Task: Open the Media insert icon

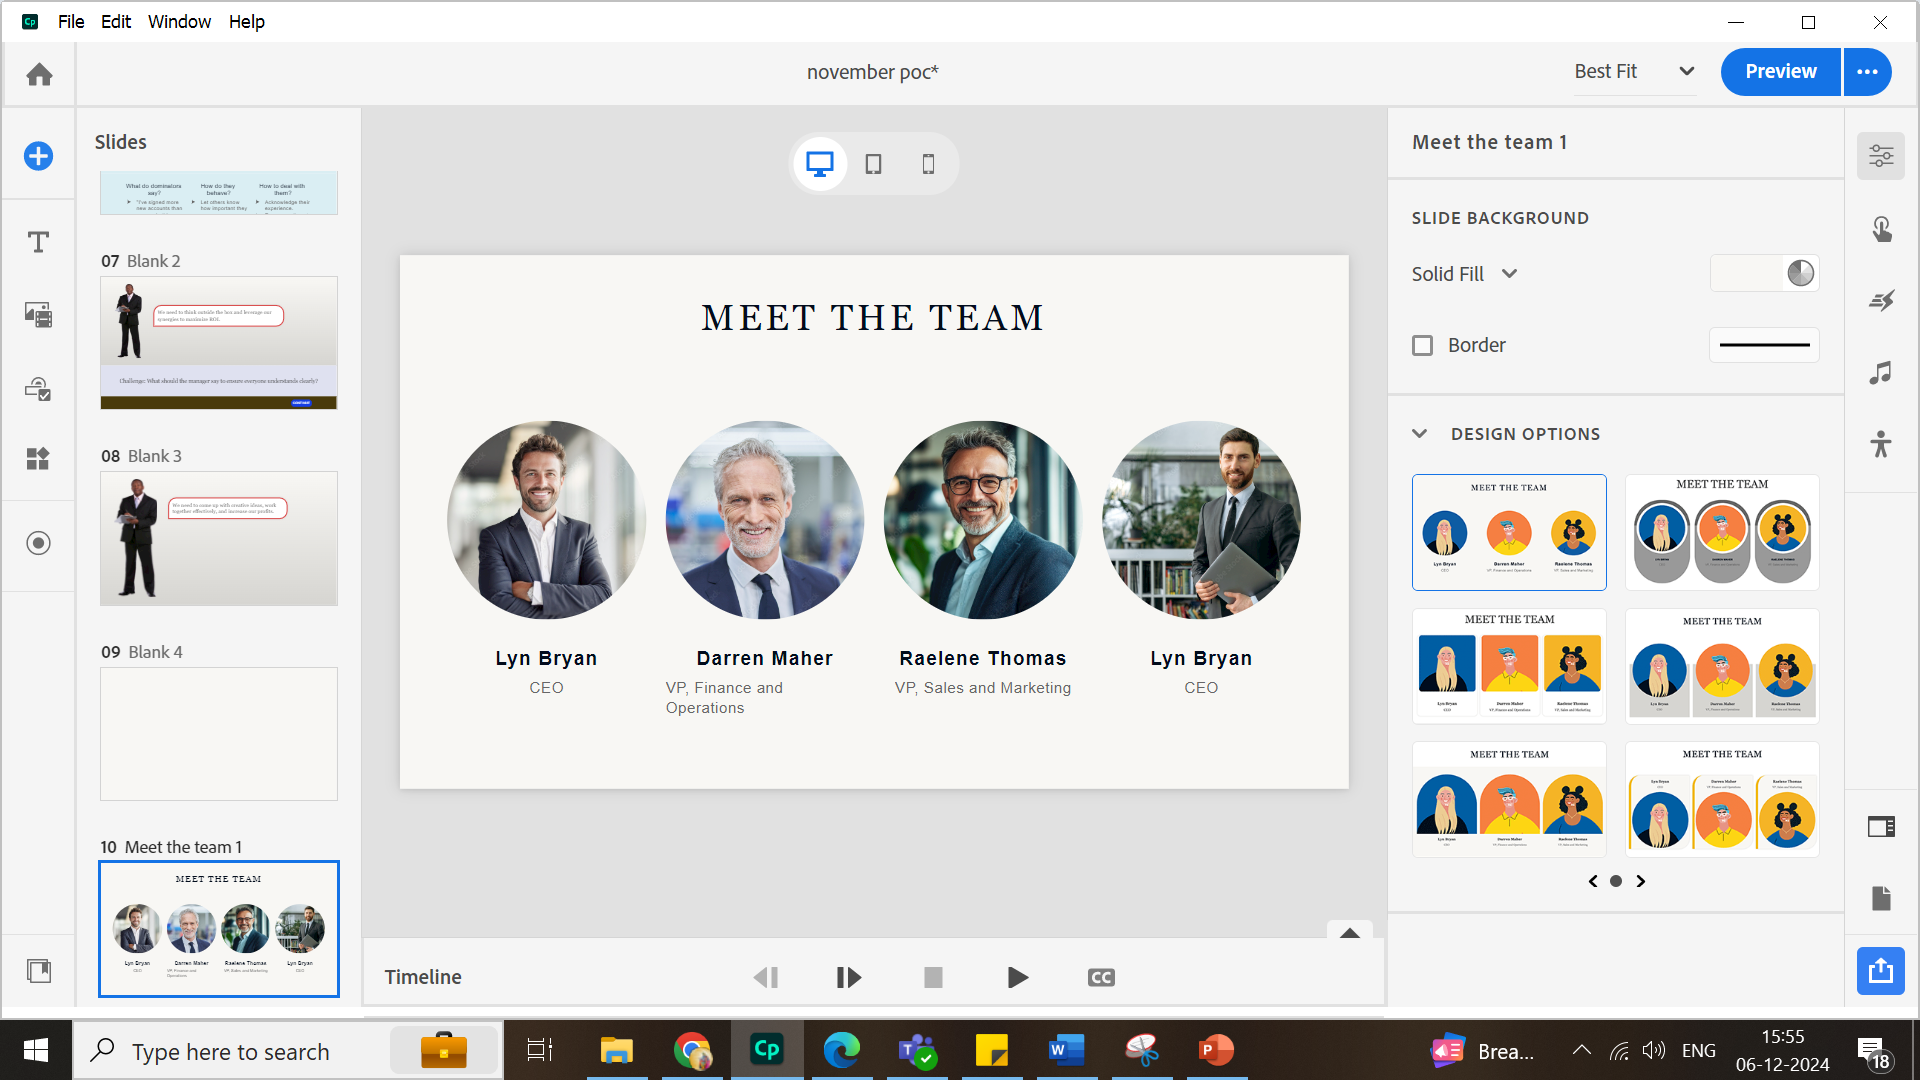Action: [38, 315]
